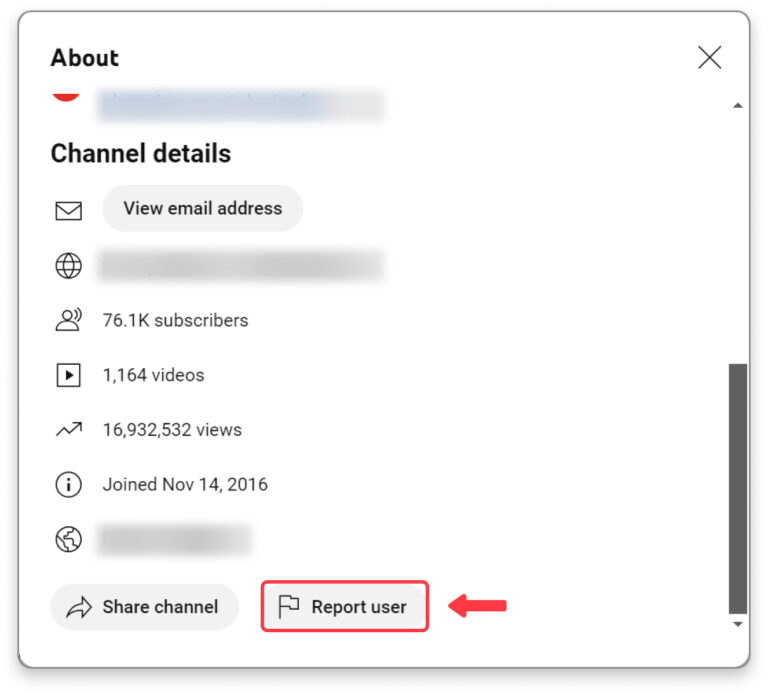
Task: Click the scrollbar up arrow
Action: click(x=738, y=105)
